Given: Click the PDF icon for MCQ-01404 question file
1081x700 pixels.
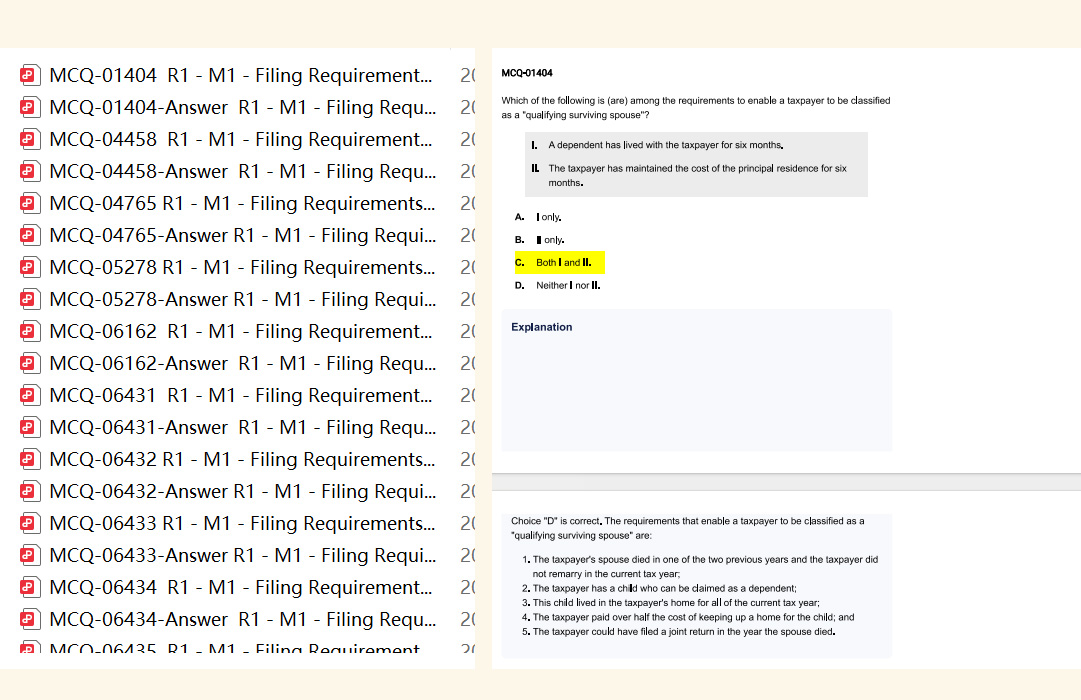Looking at the screenshot, I should coord(29,76).
